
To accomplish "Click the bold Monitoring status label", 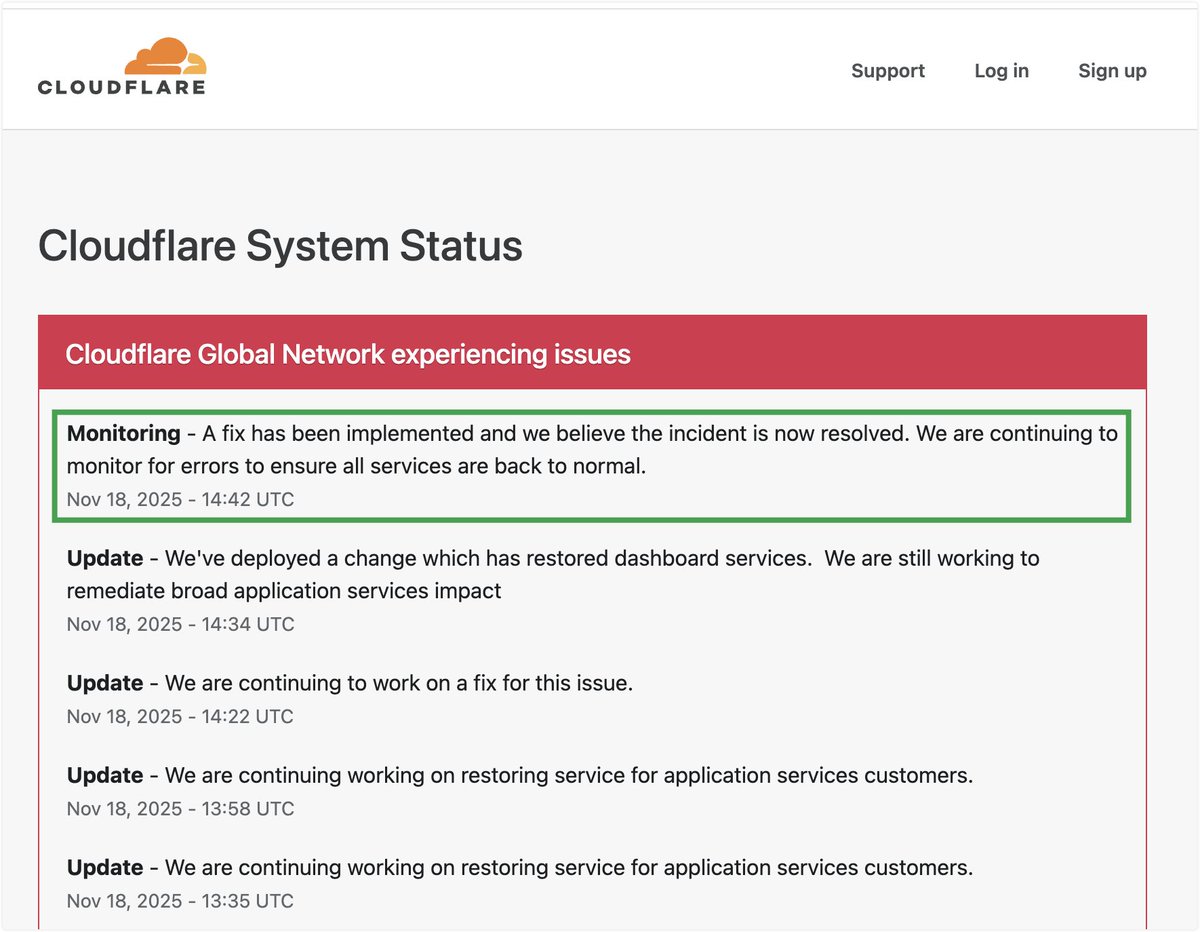I will tap(123, 434).
